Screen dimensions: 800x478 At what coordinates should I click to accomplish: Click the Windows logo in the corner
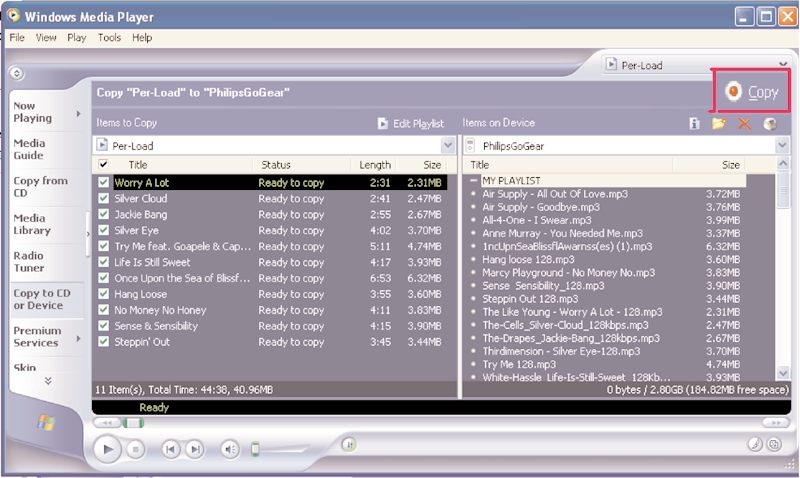click(x=46, y=422)
